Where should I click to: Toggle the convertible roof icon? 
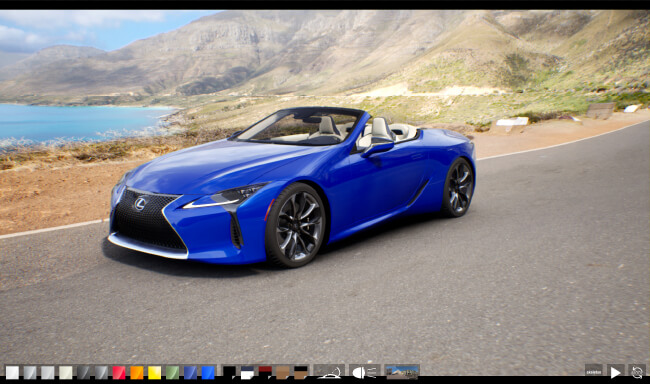(x=329, y=372)
